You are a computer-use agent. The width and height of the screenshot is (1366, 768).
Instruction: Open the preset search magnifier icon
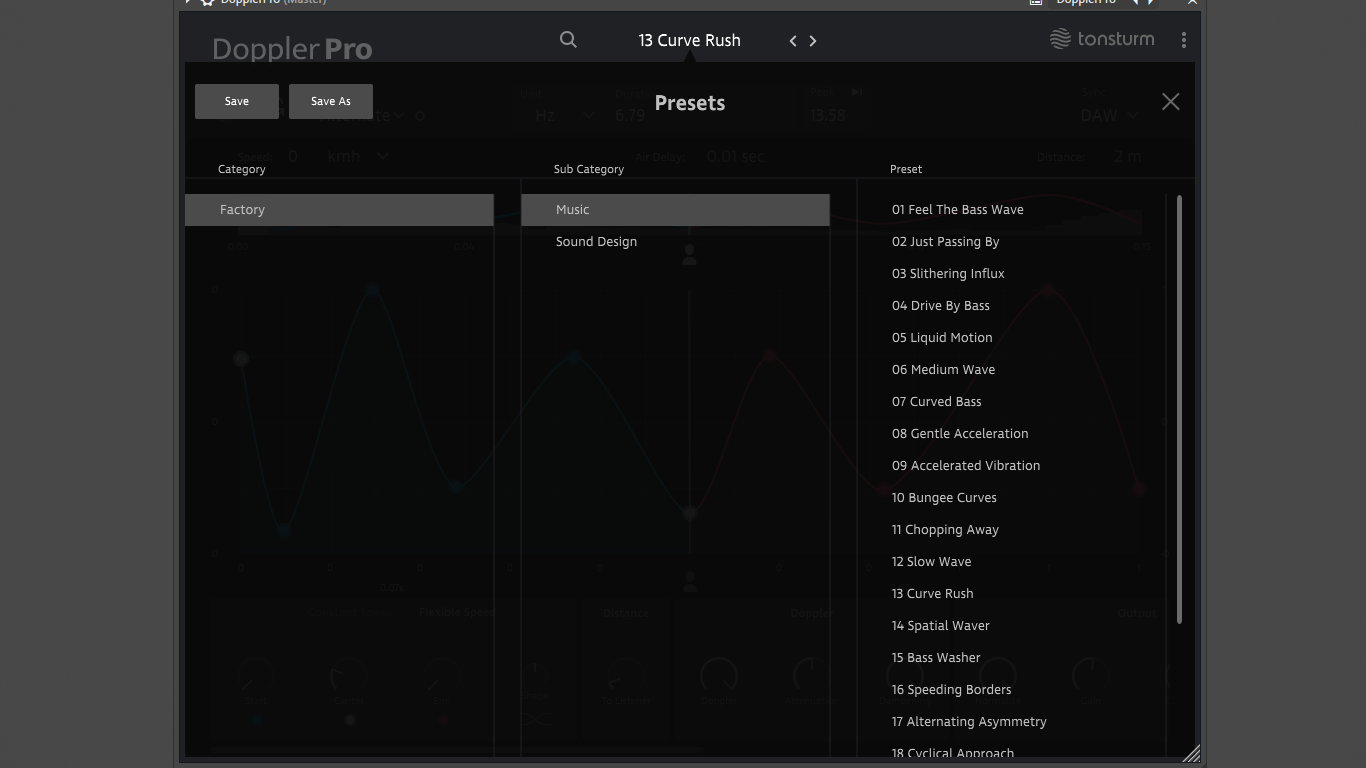[x=568, y=40]
